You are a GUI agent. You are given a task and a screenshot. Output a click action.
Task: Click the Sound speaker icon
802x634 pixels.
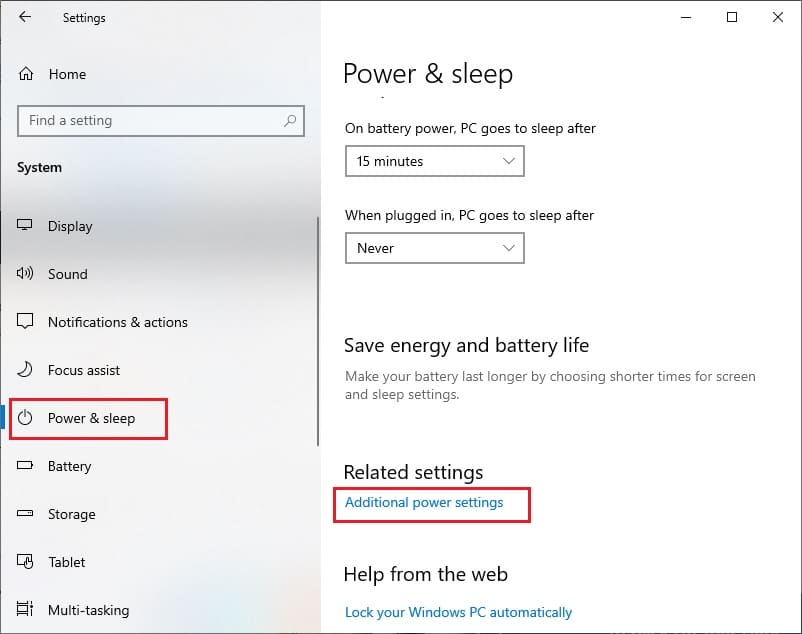coord(27,274)
